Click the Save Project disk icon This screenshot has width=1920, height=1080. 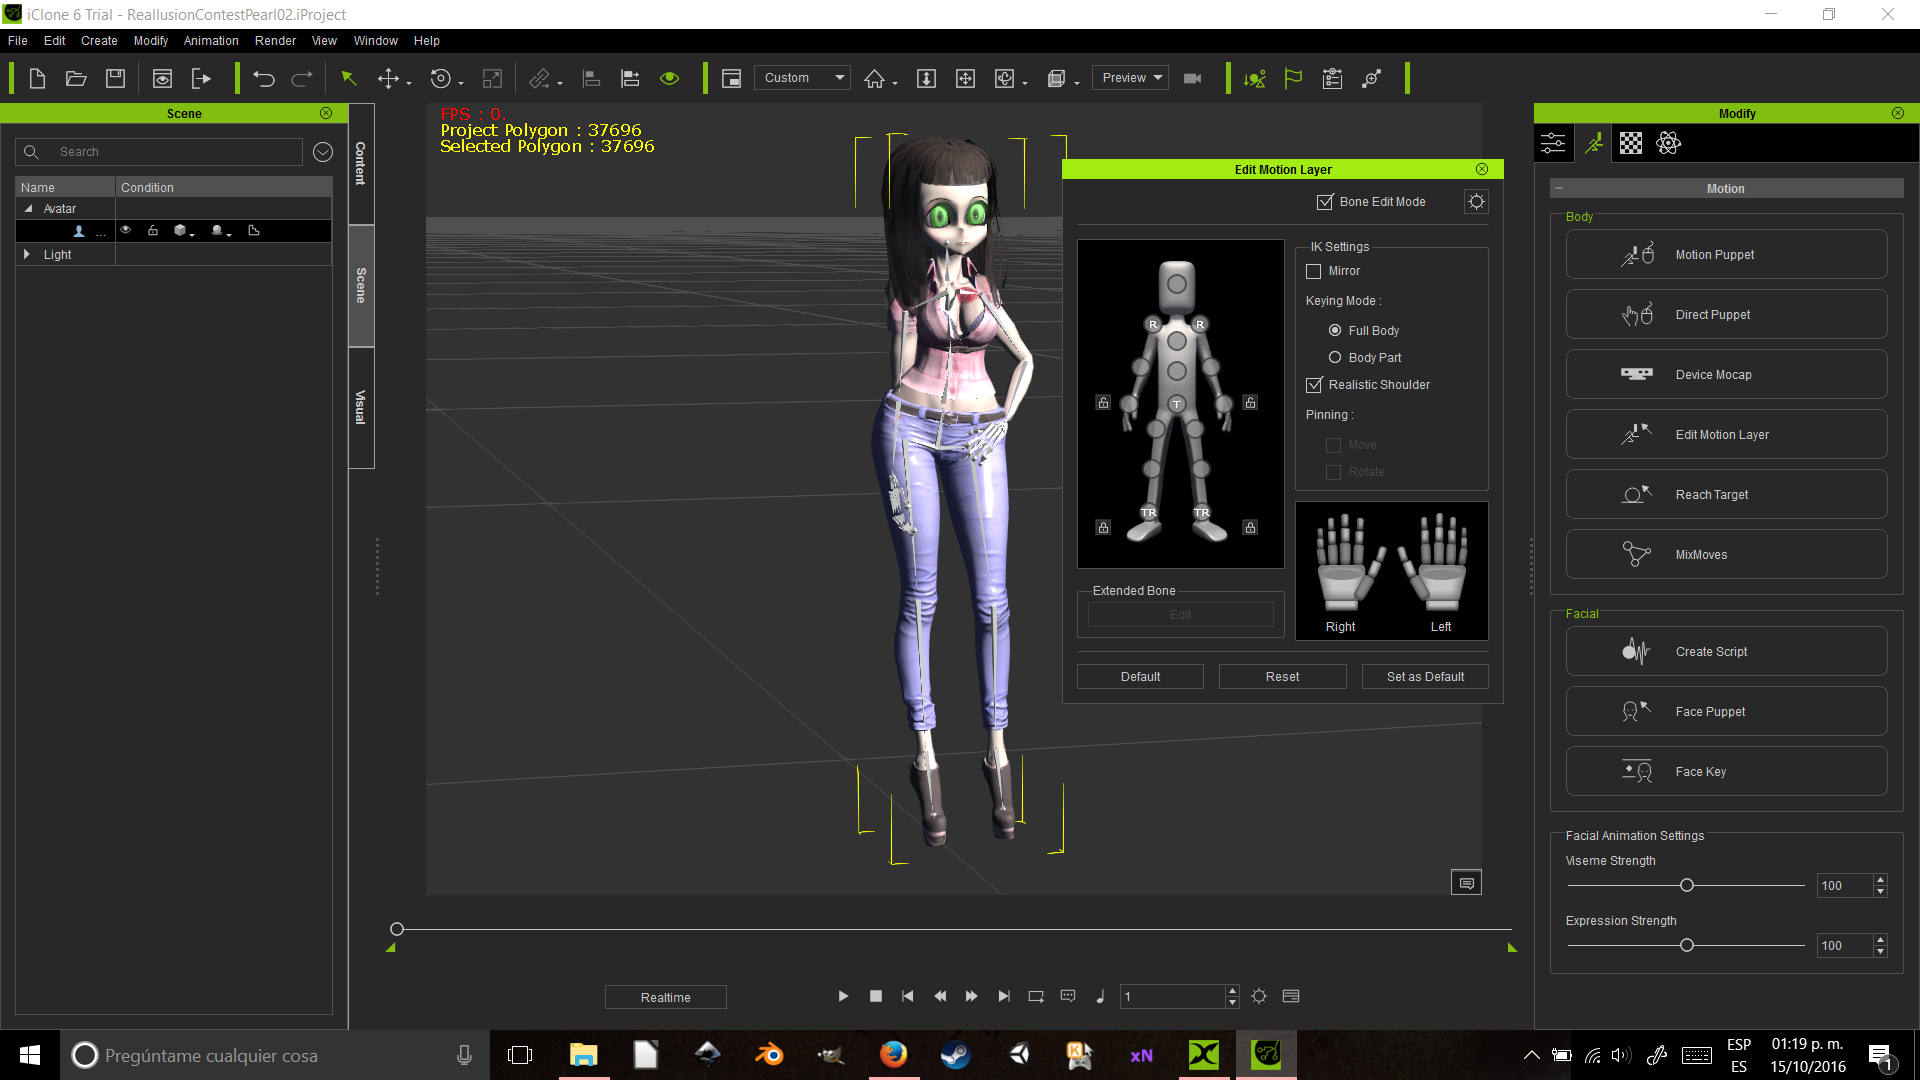click(115, 78)
